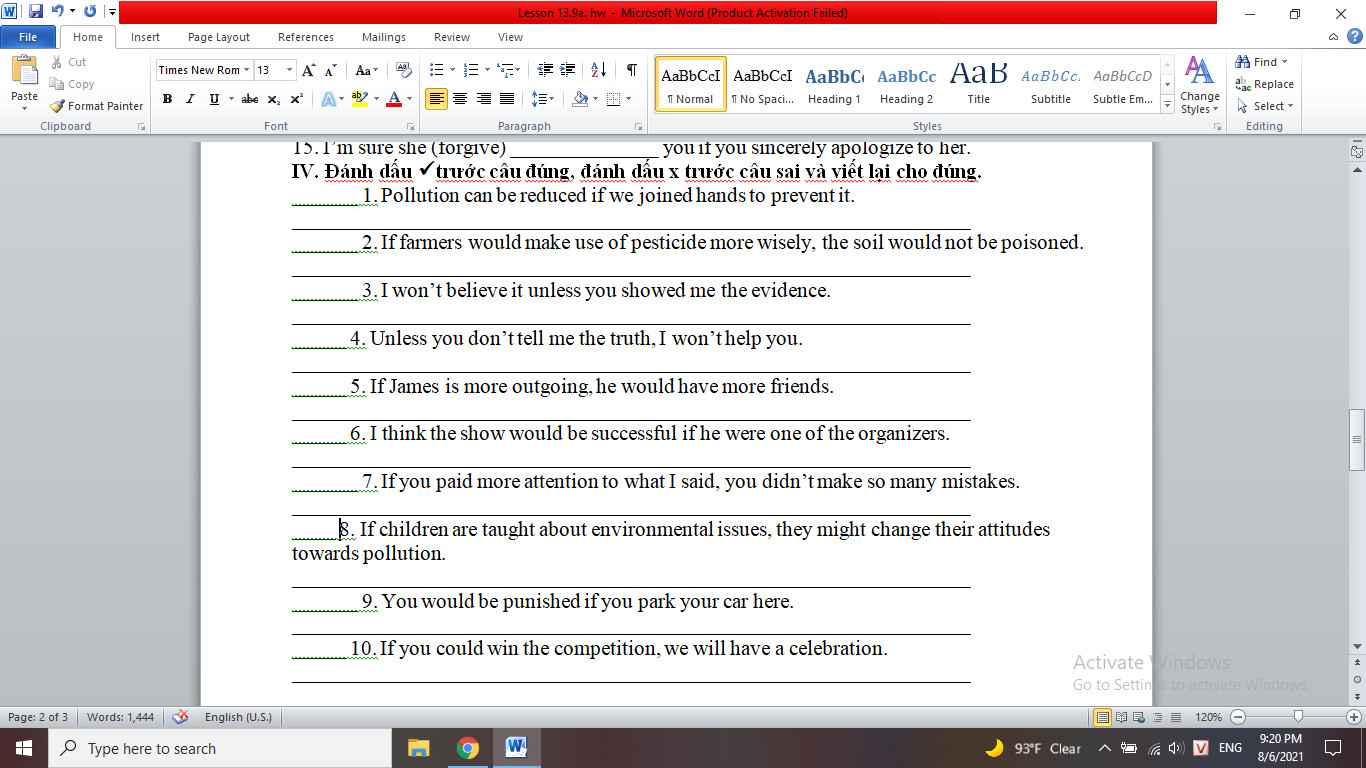Switch to the Review tab
1366x768 pixels.
coord(452,37)
